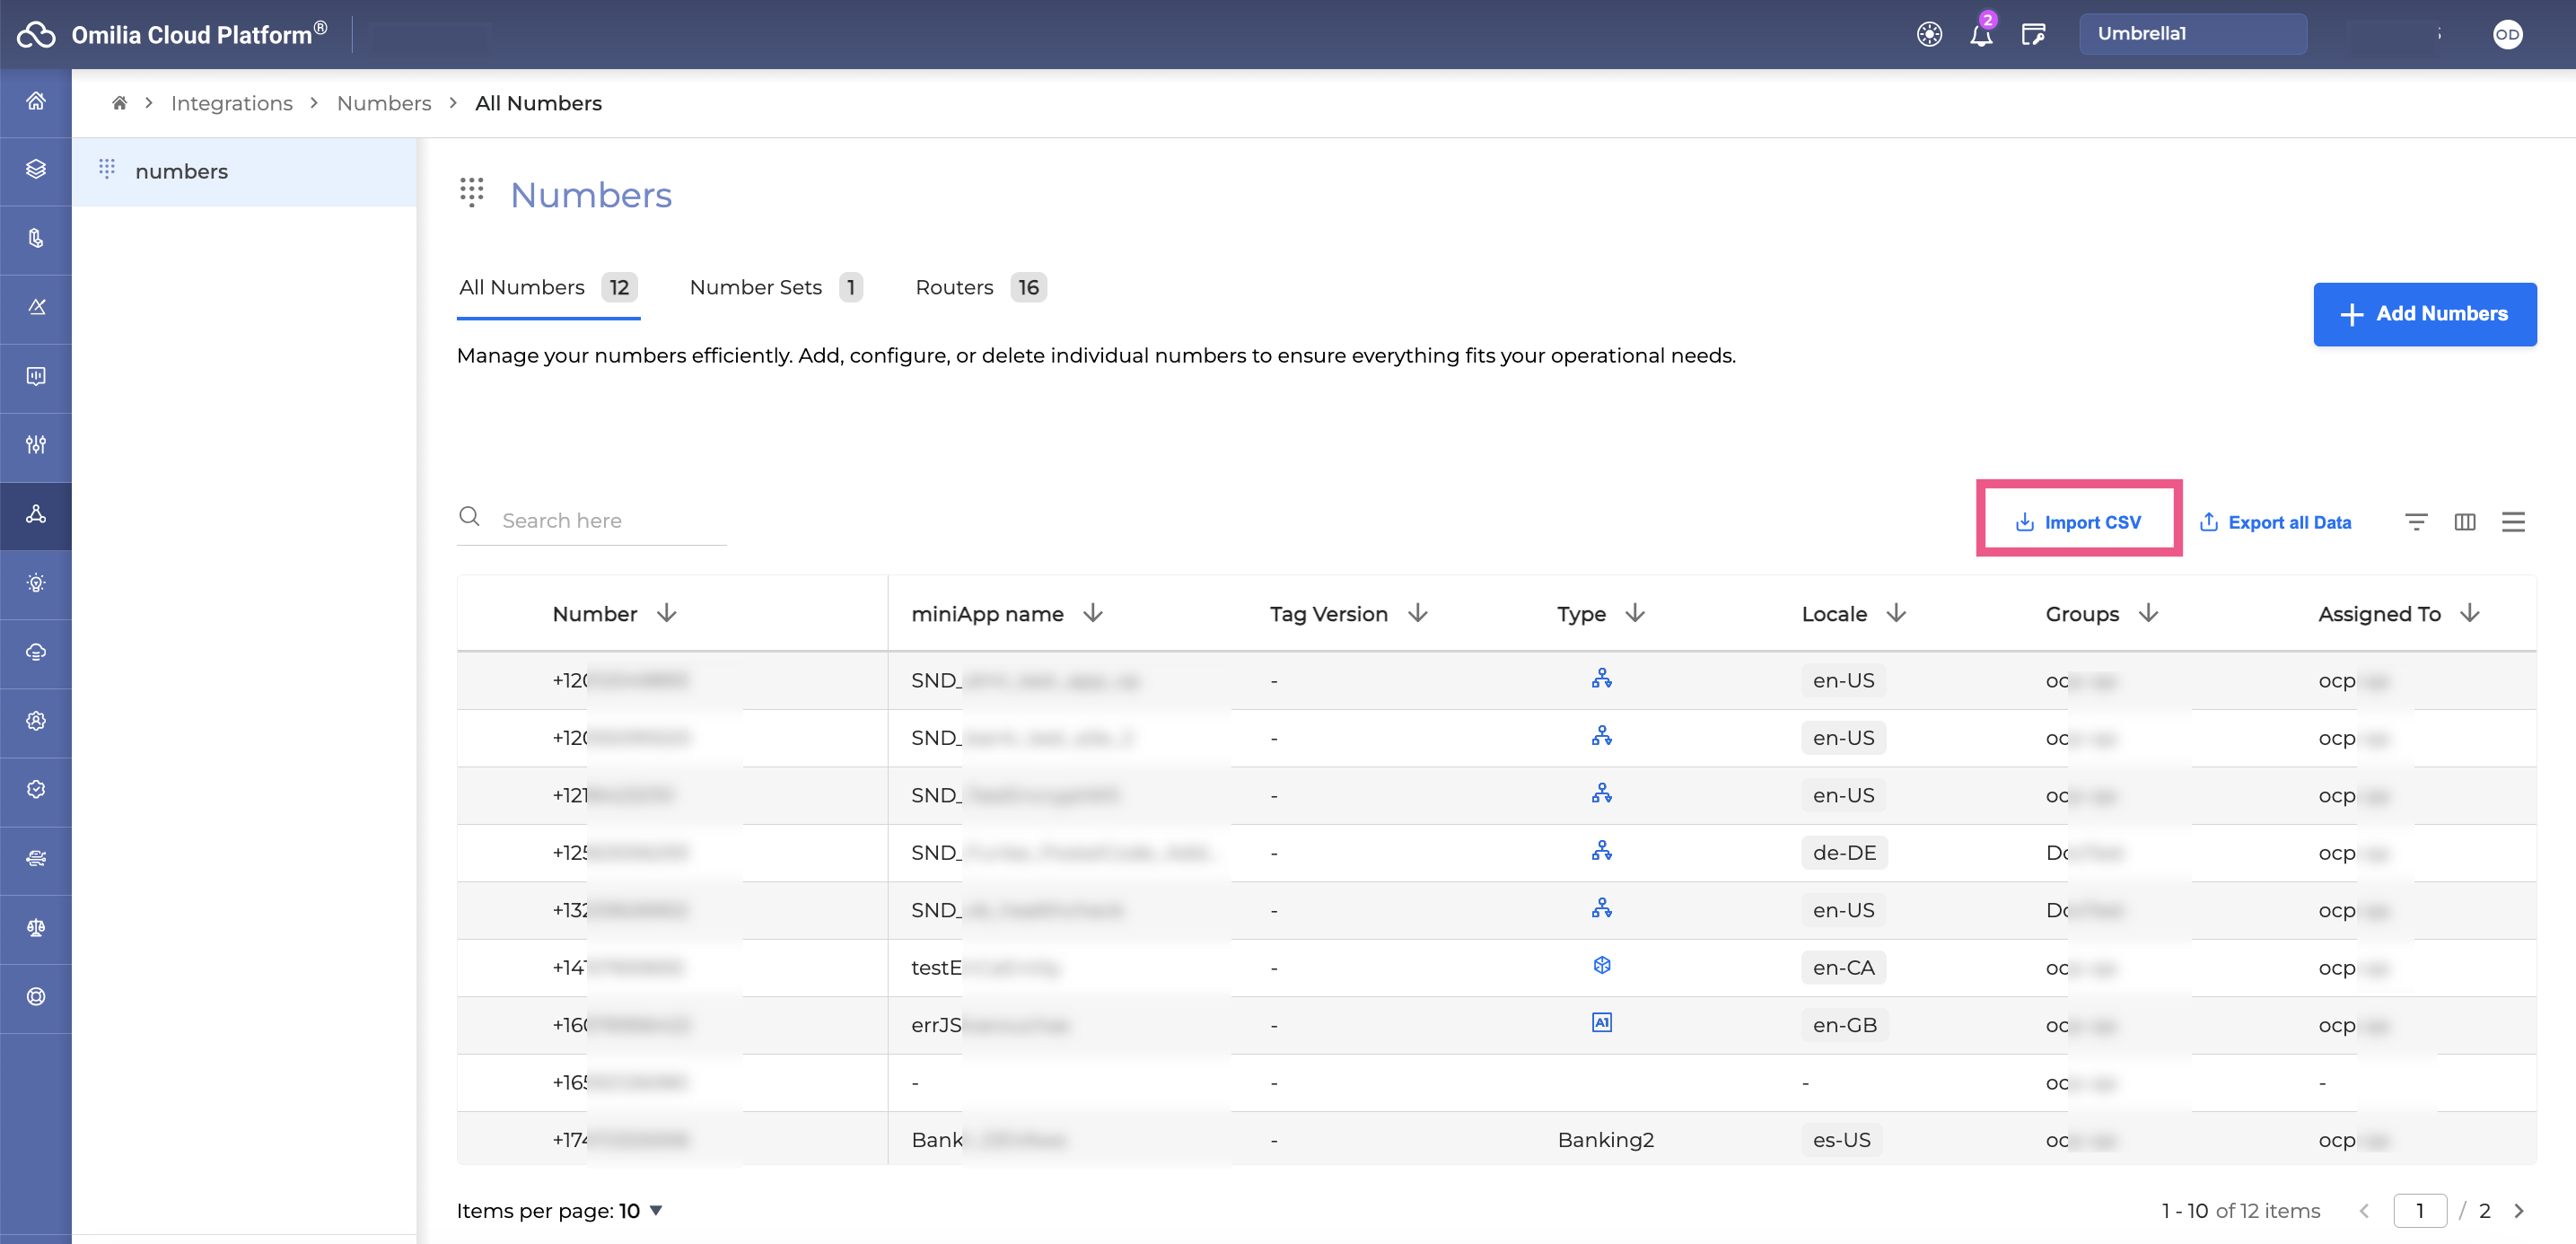
Task: Click the Tag Version column sort arrow
Action: click(x=1419, y=611)
